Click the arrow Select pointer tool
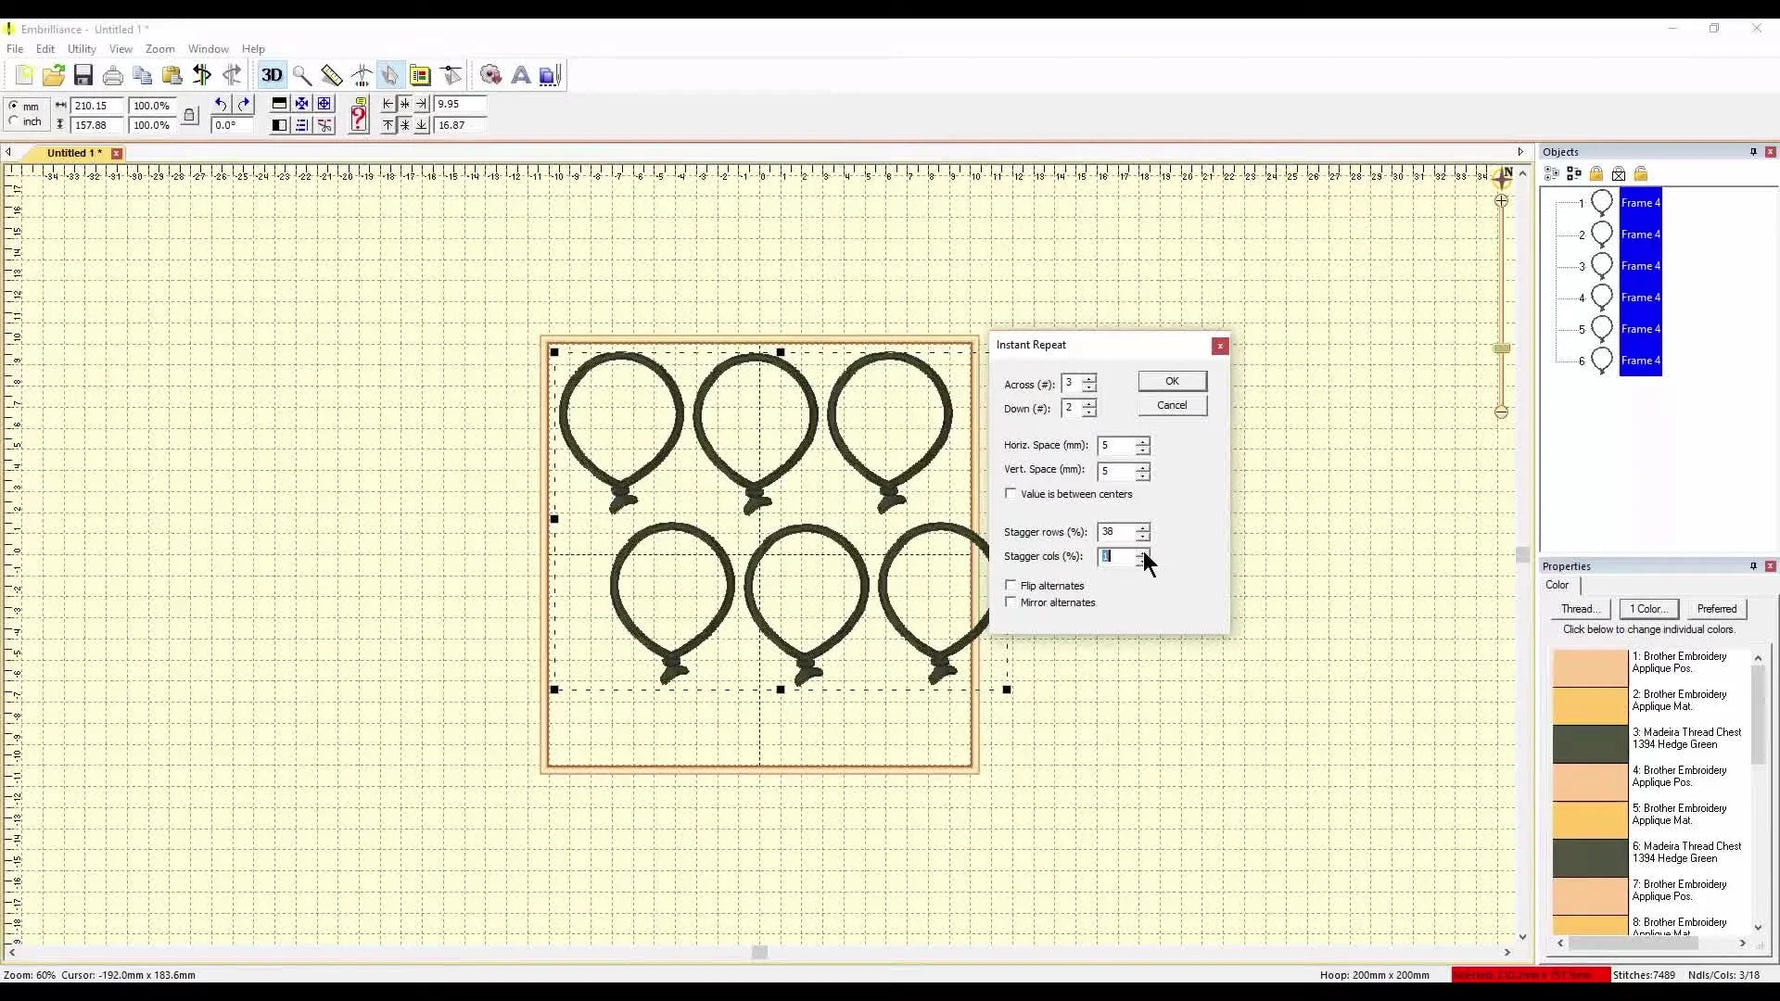This screenshot has height=1001, width=1780. [x=390, y=75]
